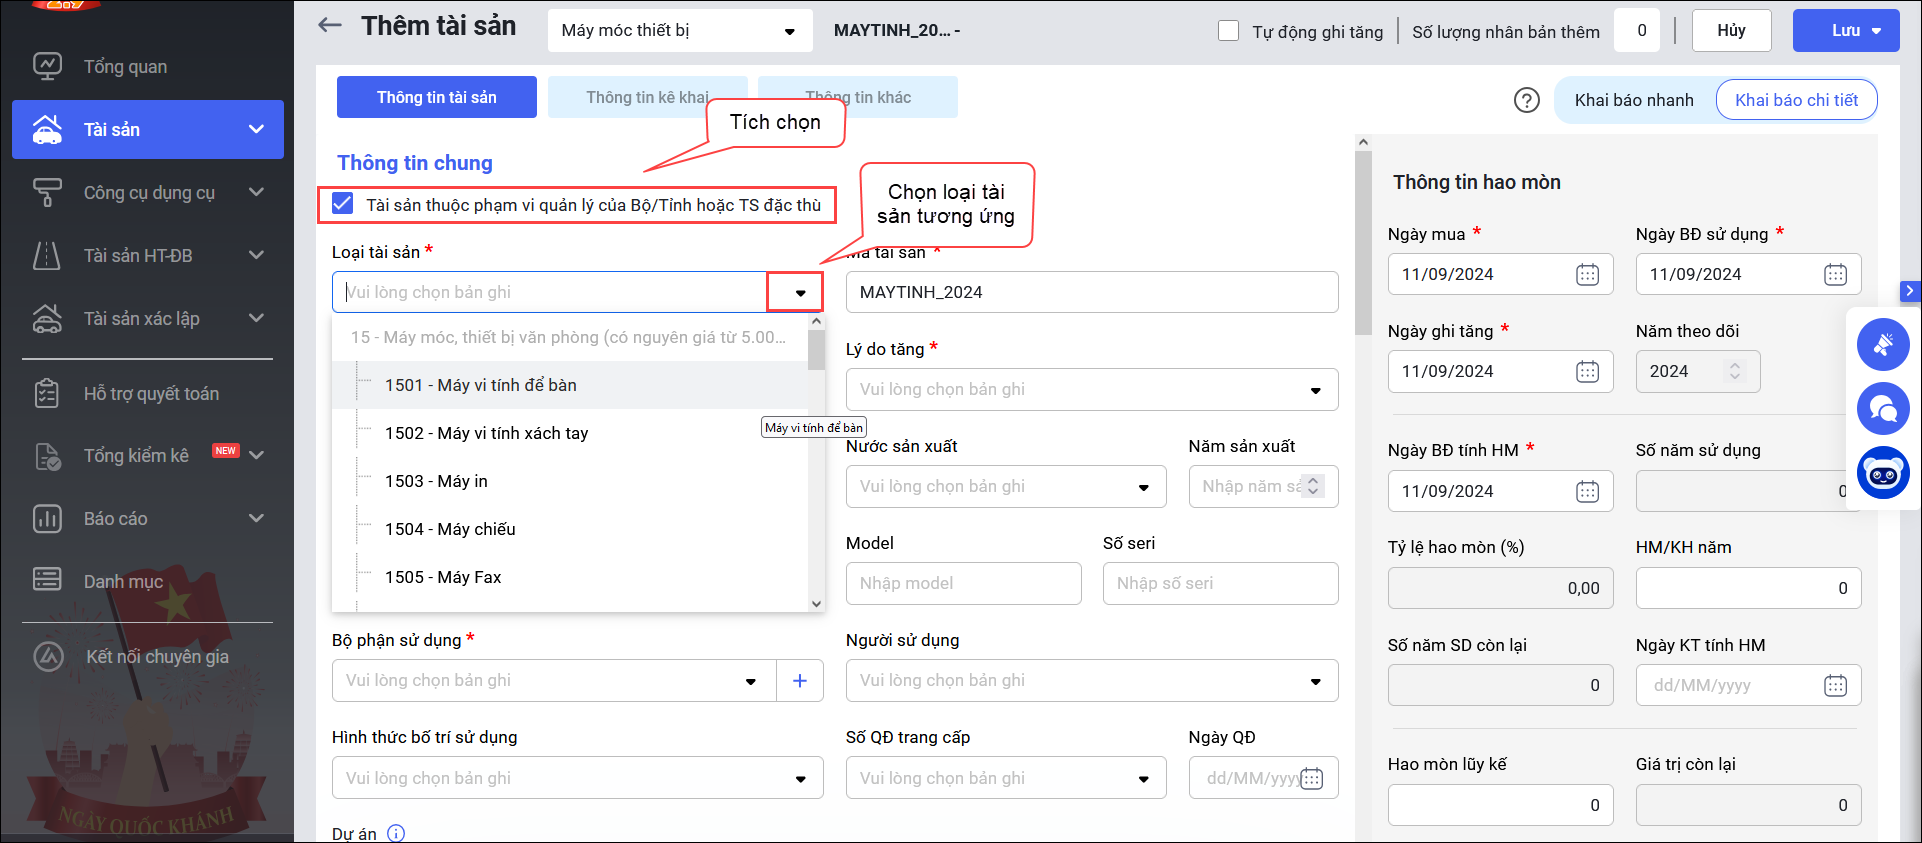Click the Kết nối chuyên gia icon
1922x843 pixels.
(49, 656)
